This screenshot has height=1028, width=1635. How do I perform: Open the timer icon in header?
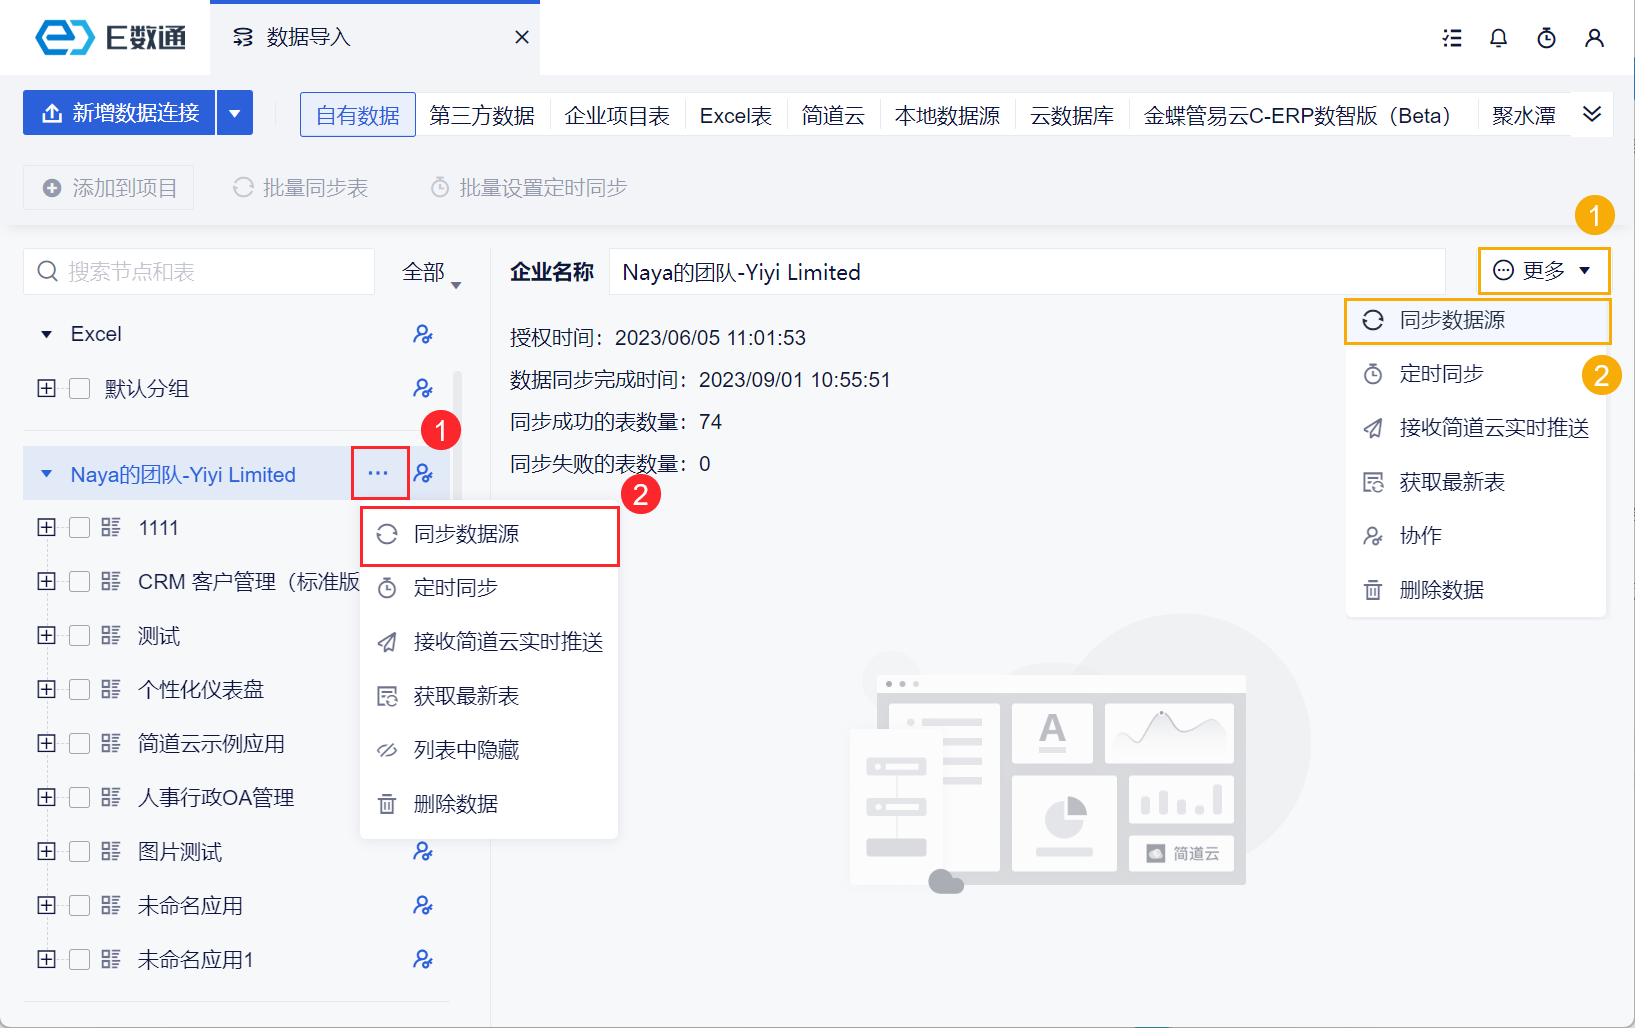pos(1546,38)
